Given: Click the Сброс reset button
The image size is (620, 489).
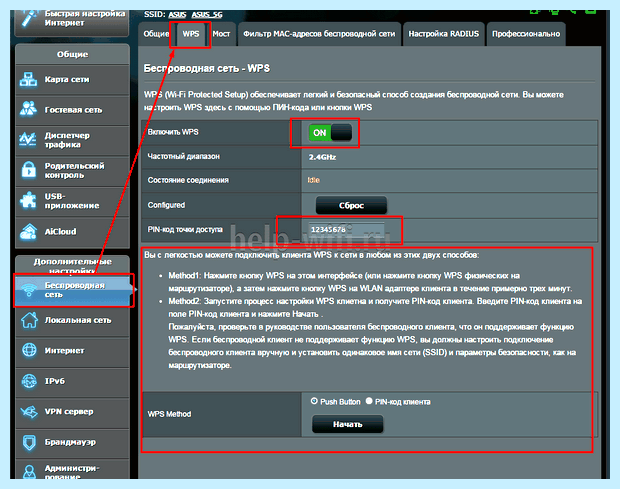Looking at the screenshot, I should pyautogui.click(x=351, y=205).
